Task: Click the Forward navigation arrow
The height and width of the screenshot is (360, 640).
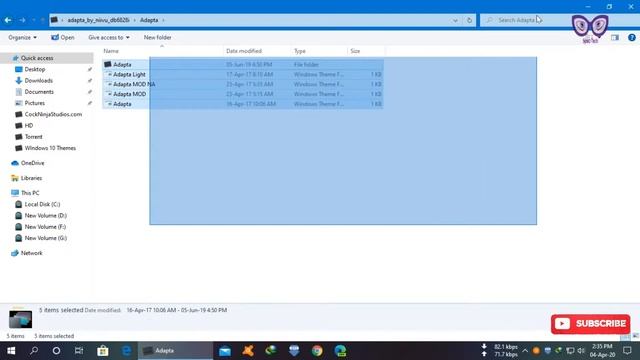Action: point(22,20)
